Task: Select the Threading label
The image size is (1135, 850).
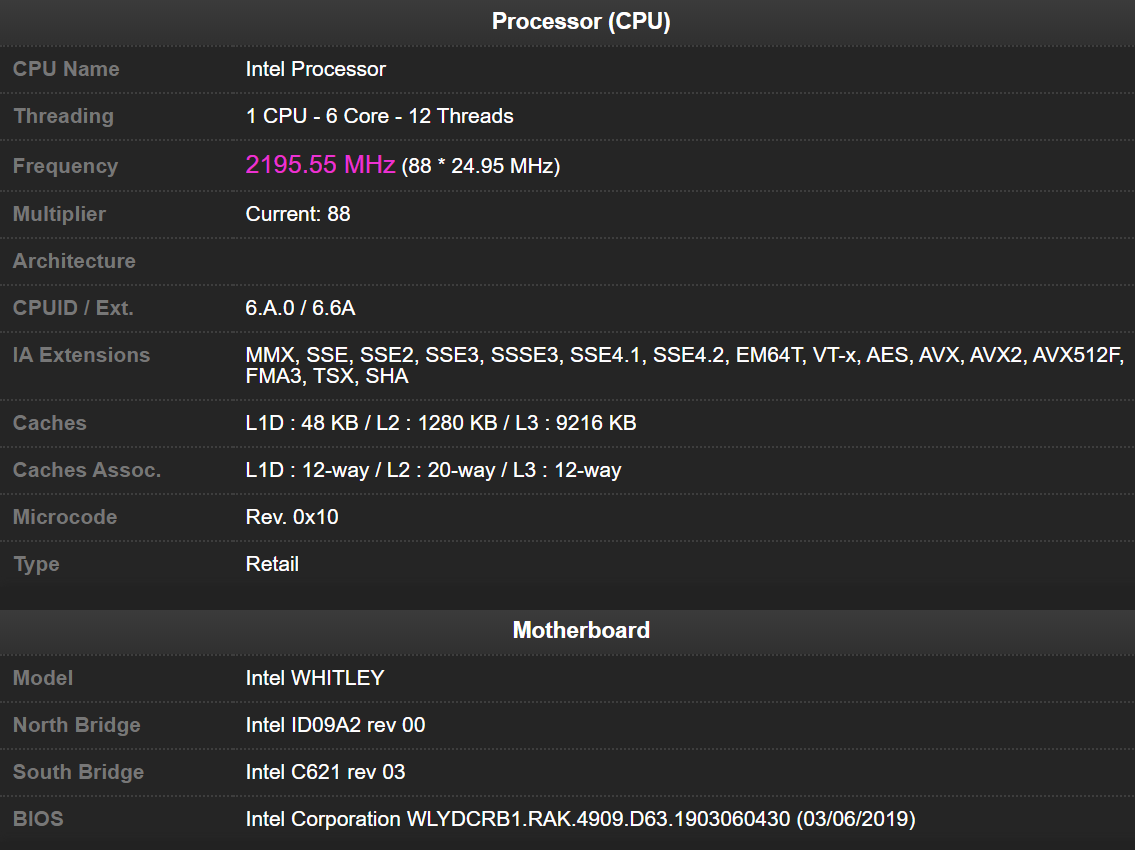Action: coord(63,116)
